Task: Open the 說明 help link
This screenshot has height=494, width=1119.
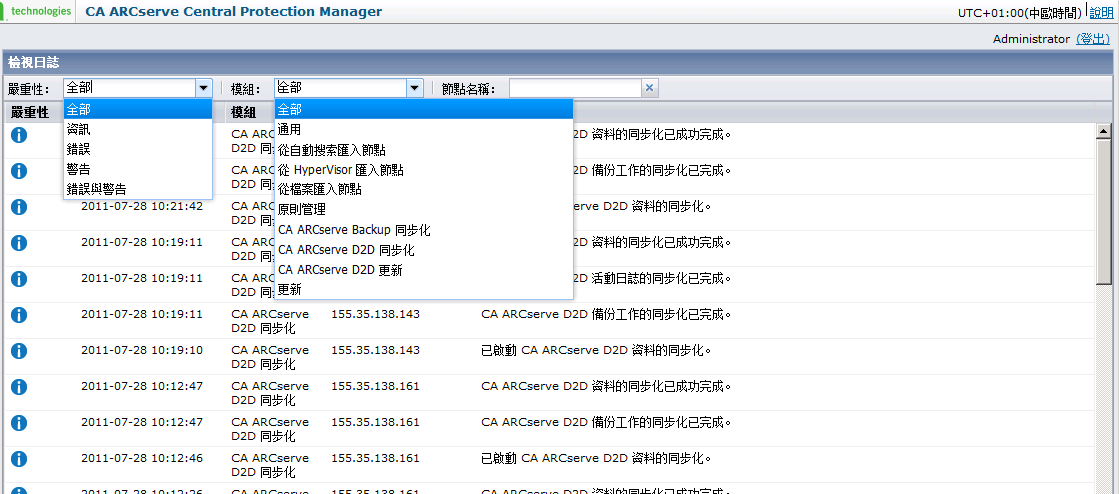Action: (x=1101, y=12)
